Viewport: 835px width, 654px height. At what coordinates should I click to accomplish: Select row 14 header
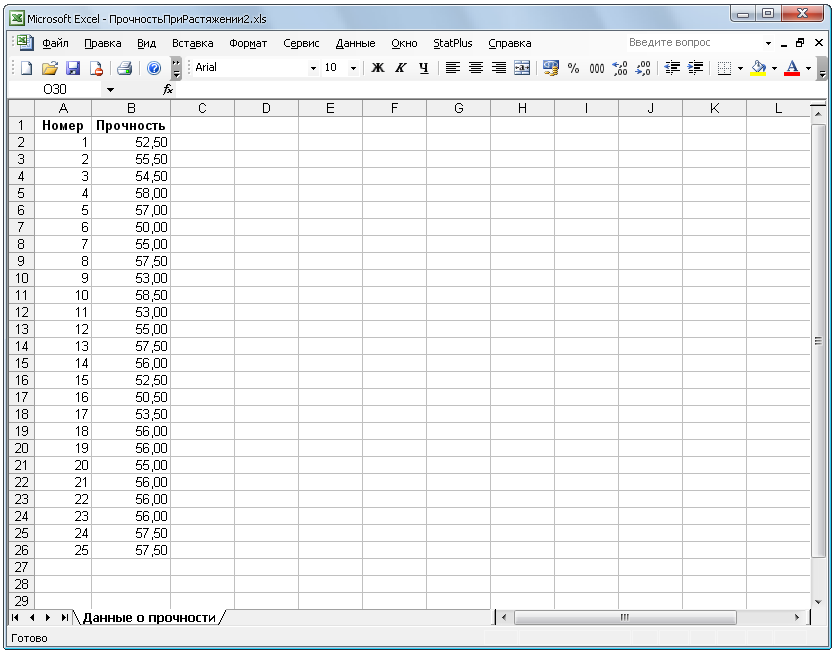[x=22, y=346]
